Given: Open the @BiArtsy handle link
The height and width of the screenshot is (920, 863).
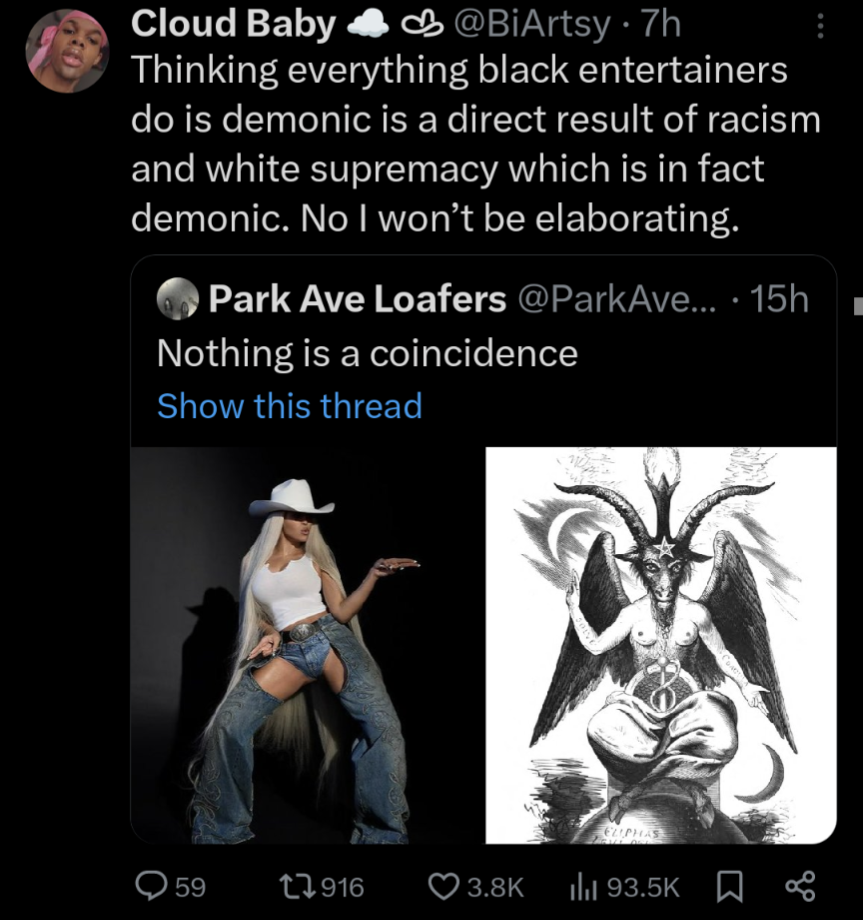Looking at the screenshot, I should 531,25.
